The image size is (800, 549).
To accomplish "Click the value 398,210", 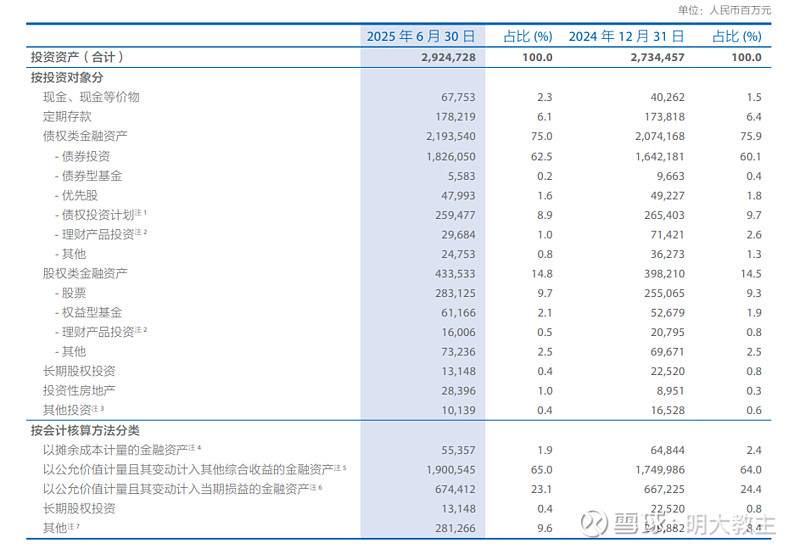I will [664, 273].
